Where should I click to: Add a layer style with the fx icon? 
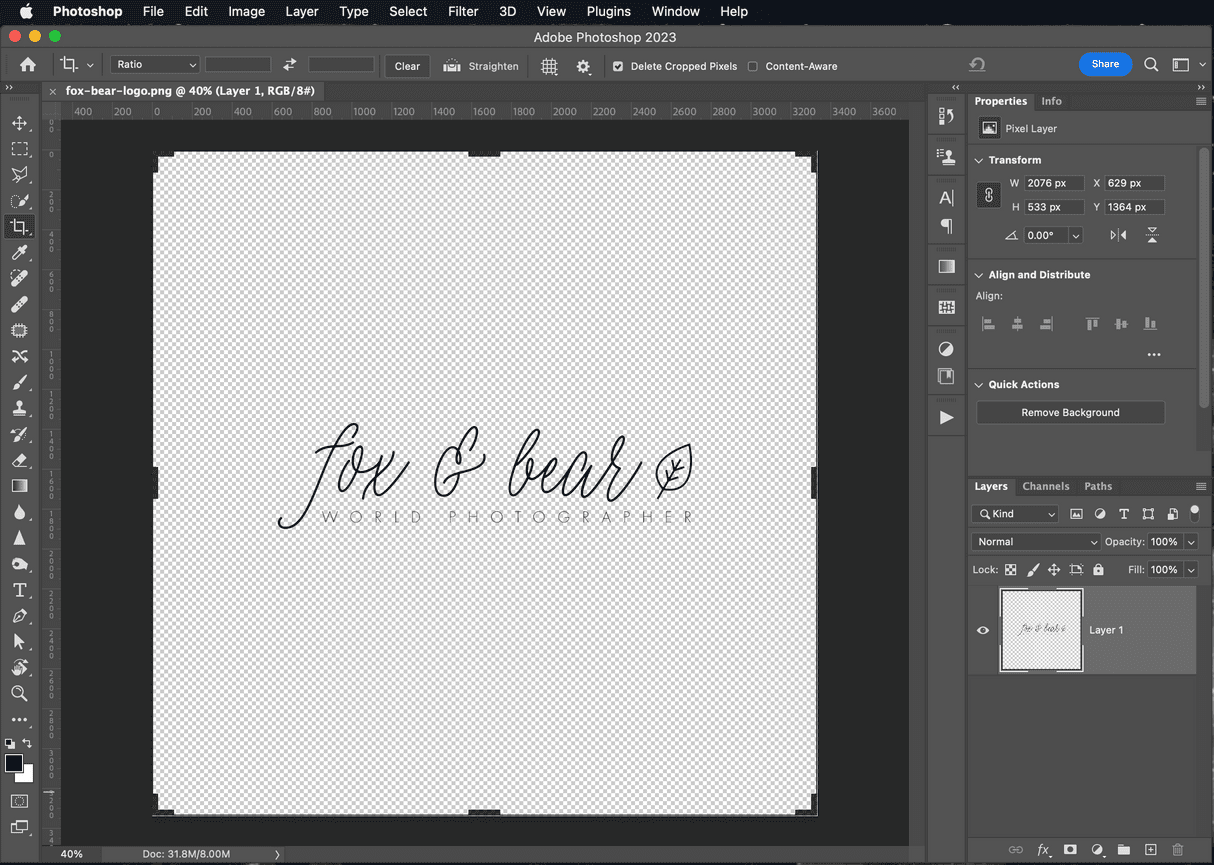[1043, 850]
